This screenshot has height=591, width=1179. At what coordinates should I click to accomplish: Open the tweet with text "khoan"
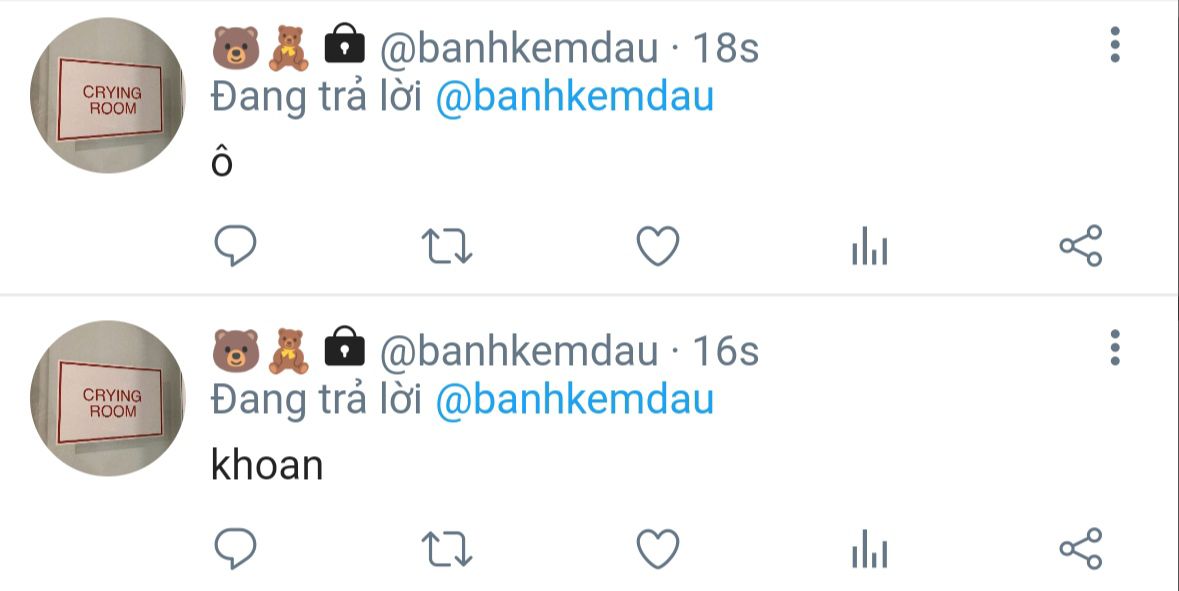(267, 465)
